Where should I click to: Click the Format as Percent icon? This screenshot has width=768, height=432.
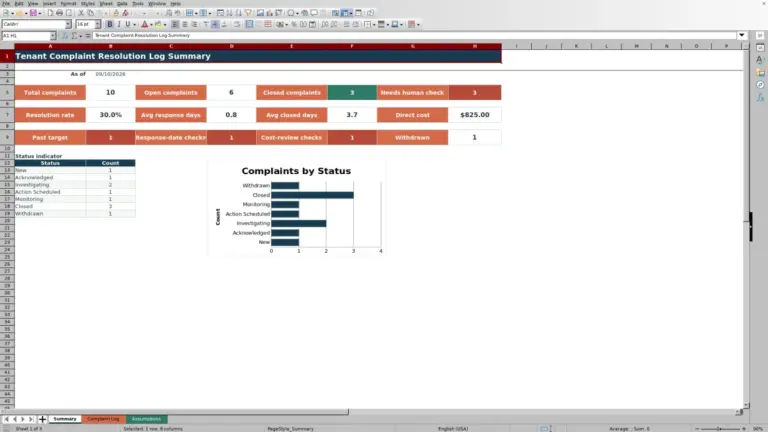pyautogui.click(x=294, y=24)
